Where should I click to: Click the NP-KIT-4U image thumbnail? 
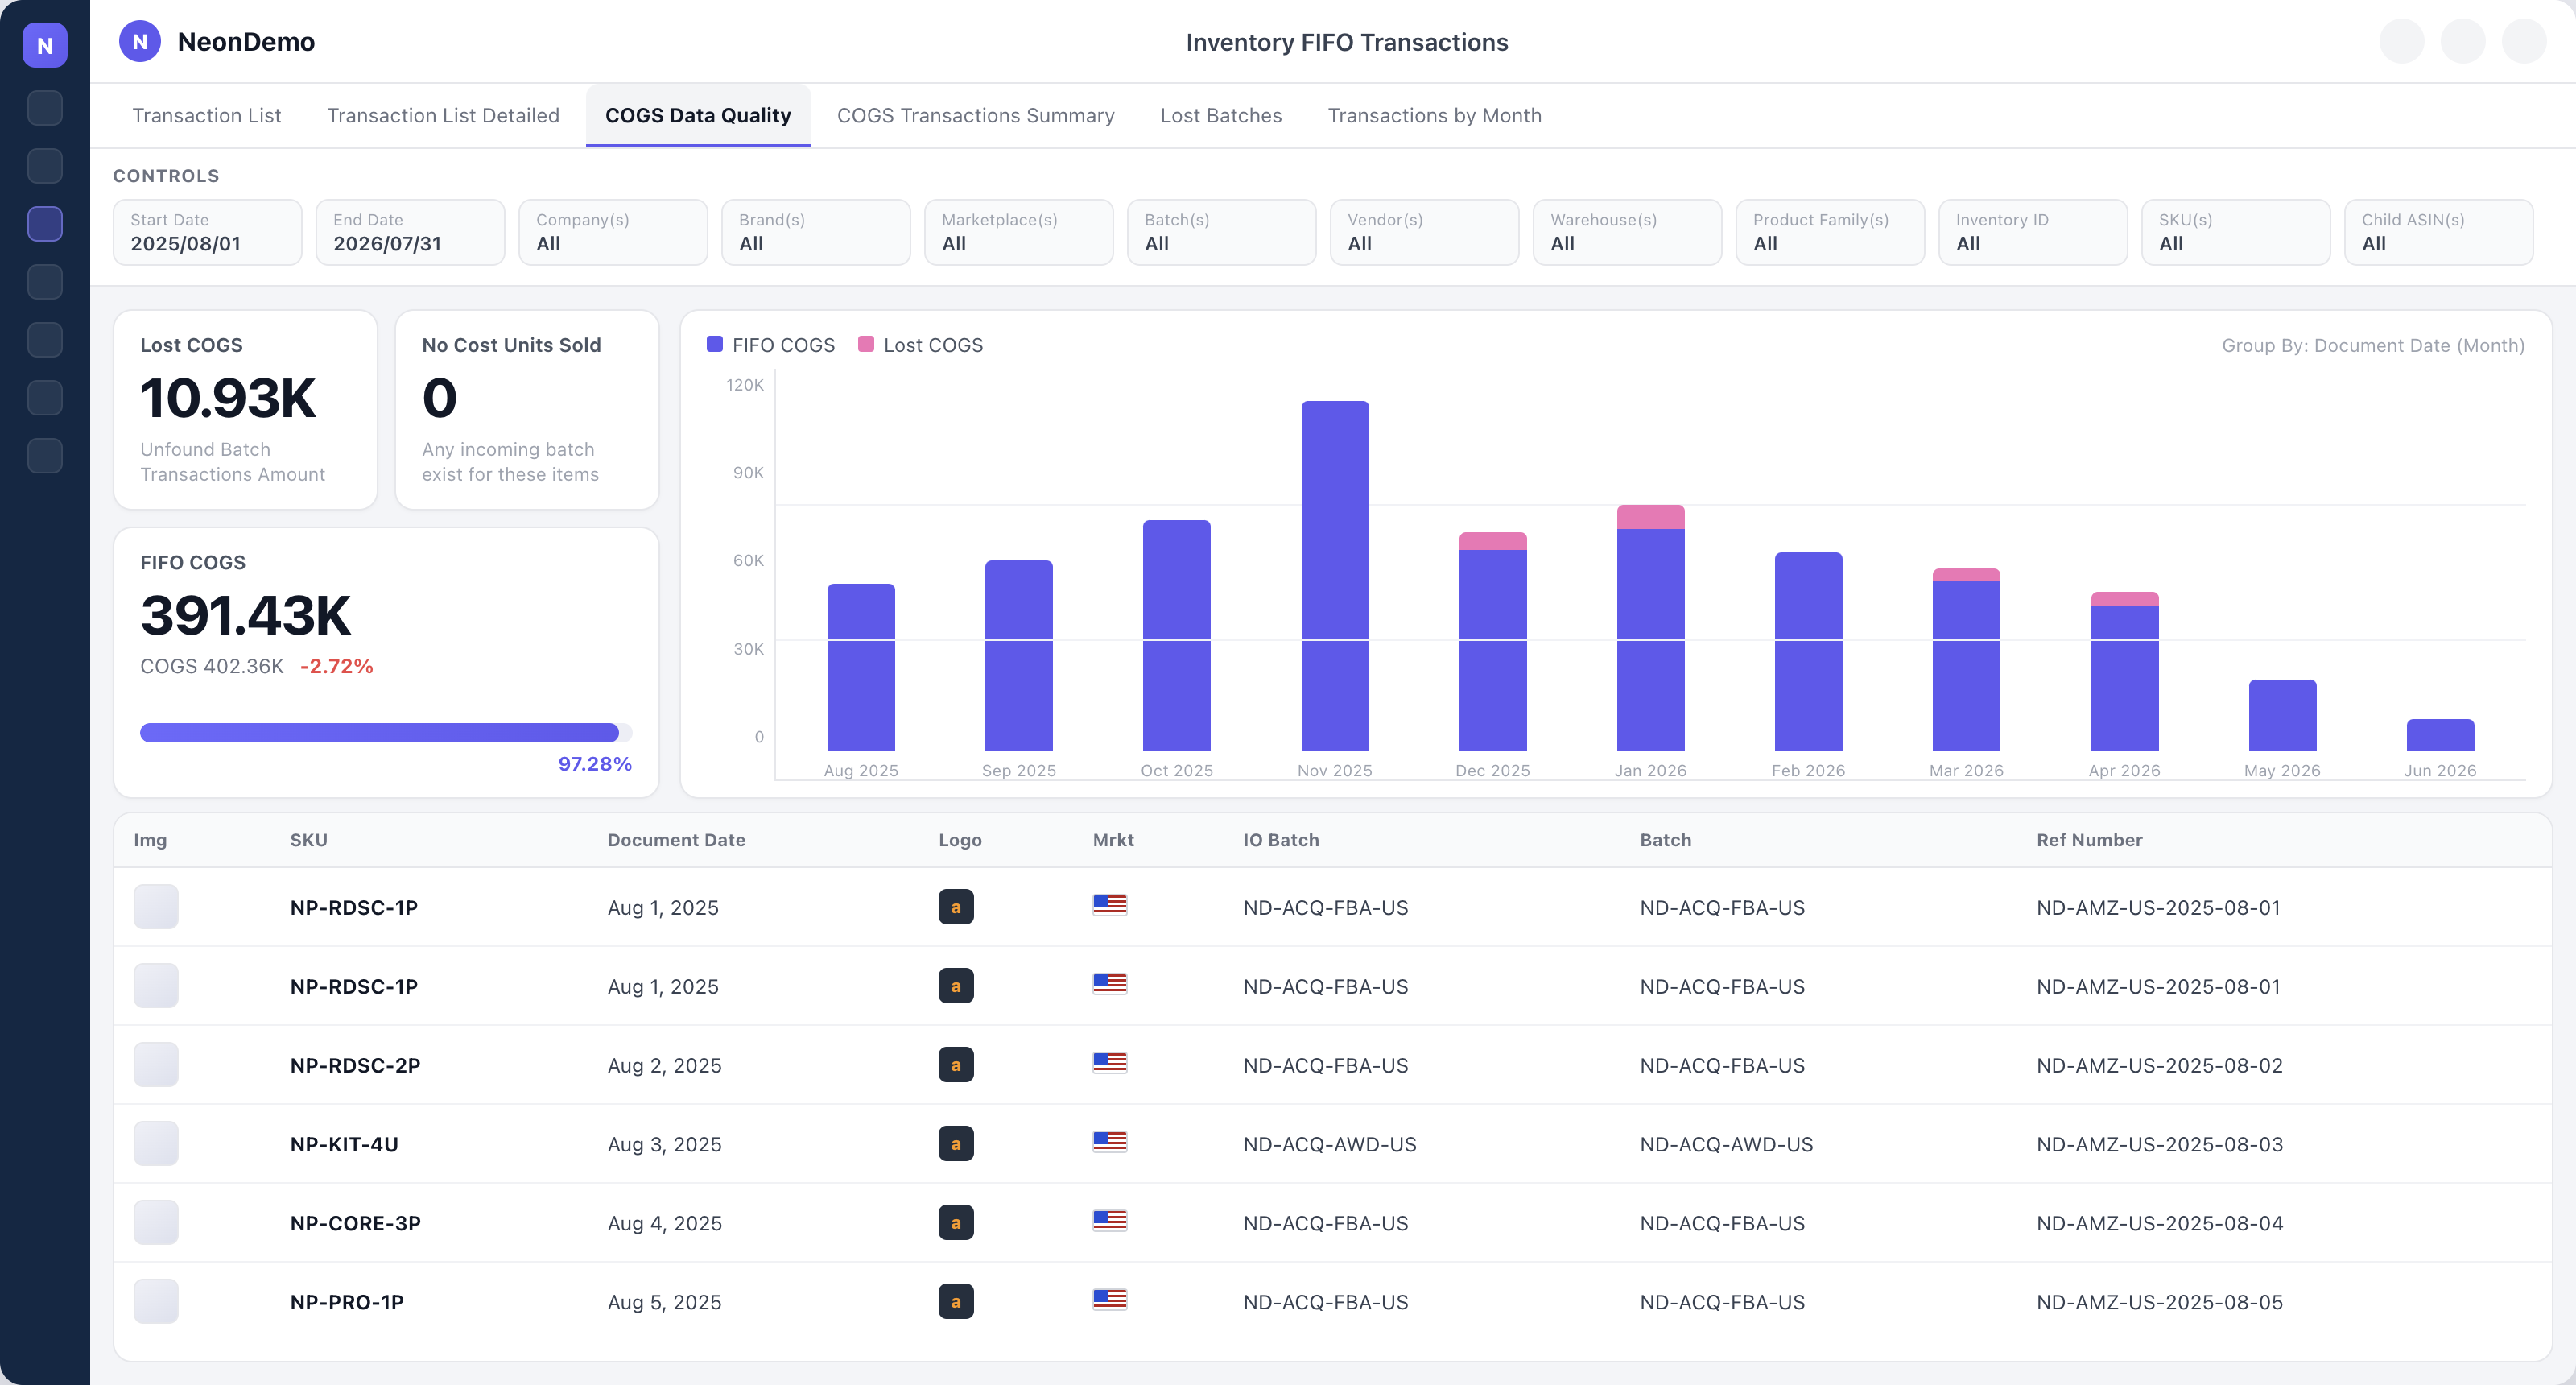click(x=156, y=1143)
